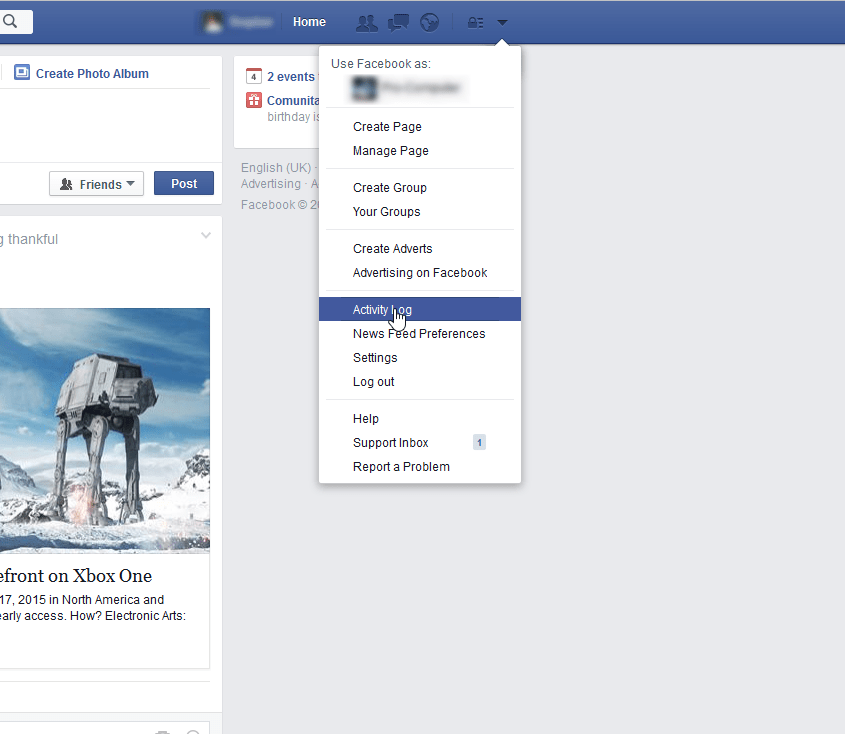845x734 pixels.
Task: Expand the post options chevron
Action: click(x=206, y=236)
